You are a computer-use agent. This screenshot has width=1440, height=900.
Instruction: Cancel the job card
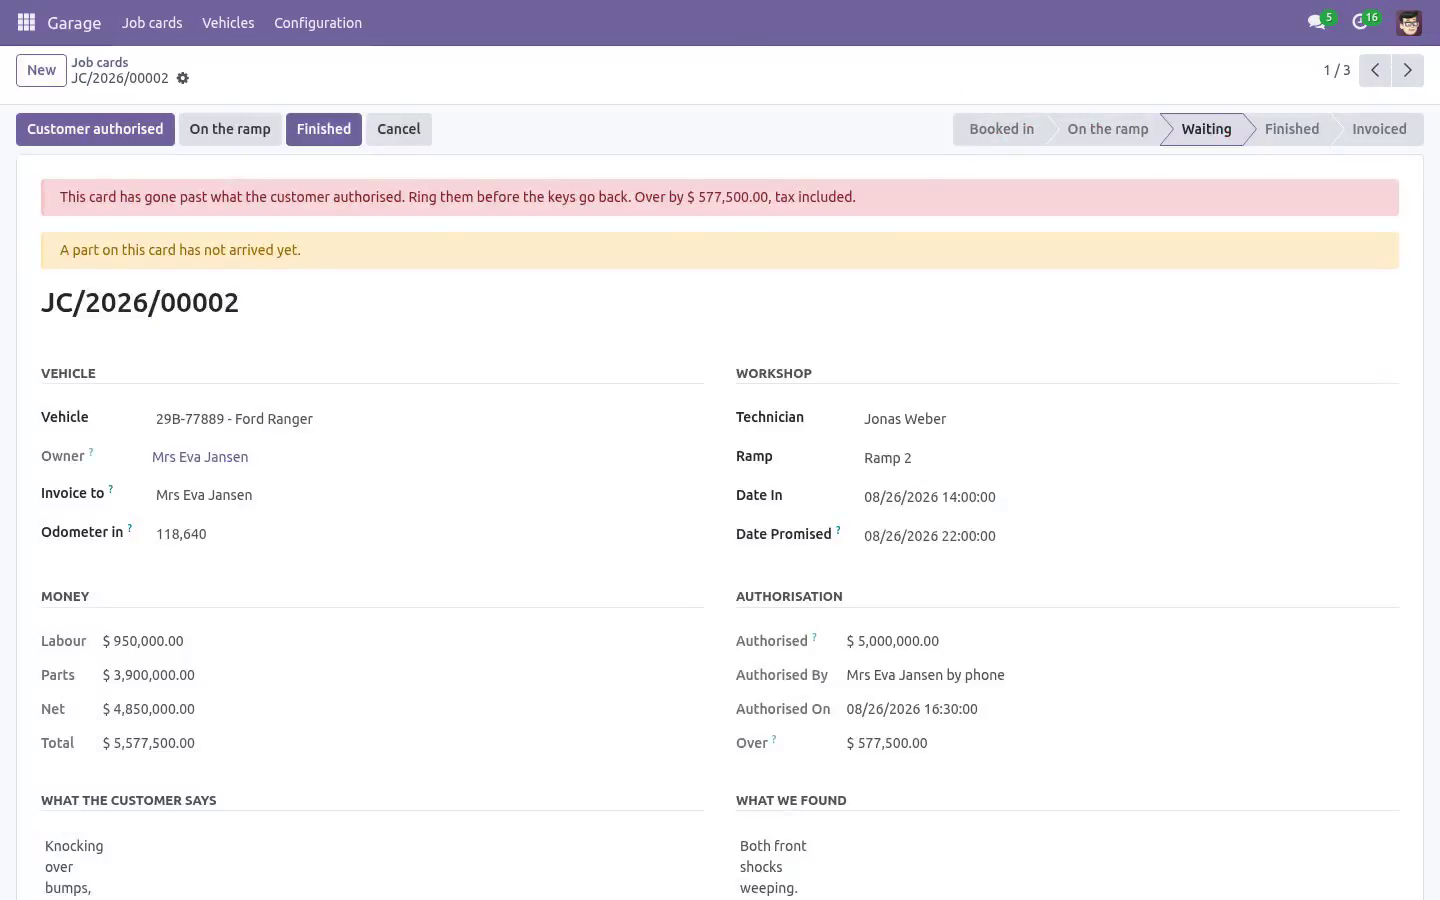pos(399,129)
